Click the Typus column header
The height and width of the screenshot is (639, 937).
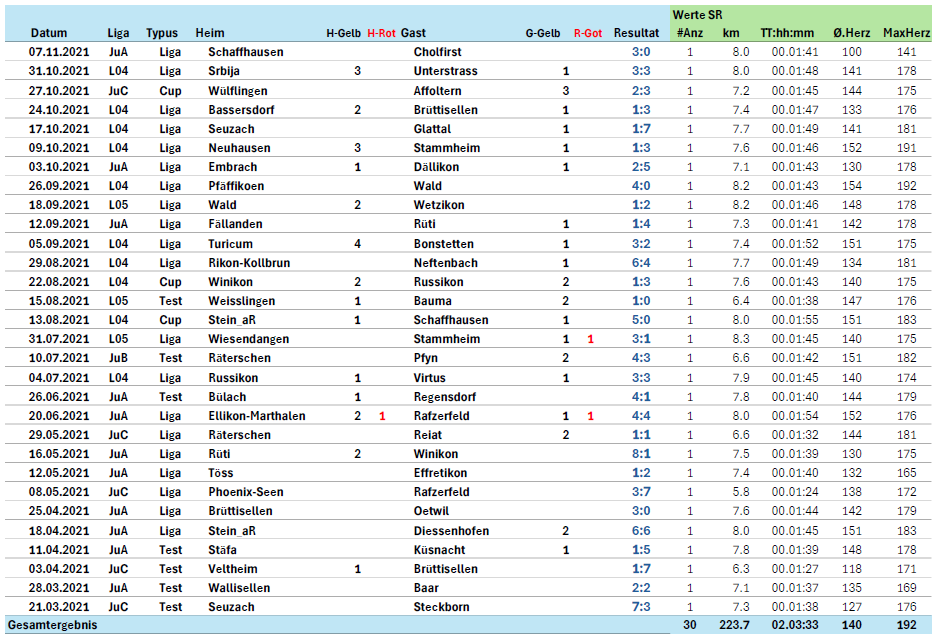pyautogui.click(x=162, y=33)
